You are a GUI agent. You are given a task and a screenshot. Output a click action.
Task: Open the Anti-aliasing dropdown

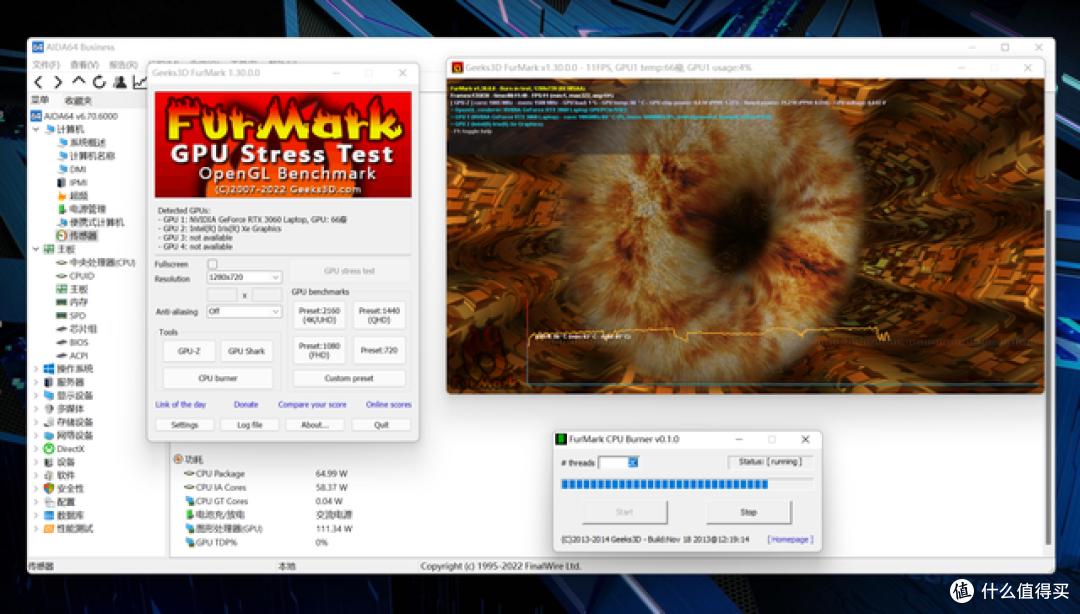[244, 311]
